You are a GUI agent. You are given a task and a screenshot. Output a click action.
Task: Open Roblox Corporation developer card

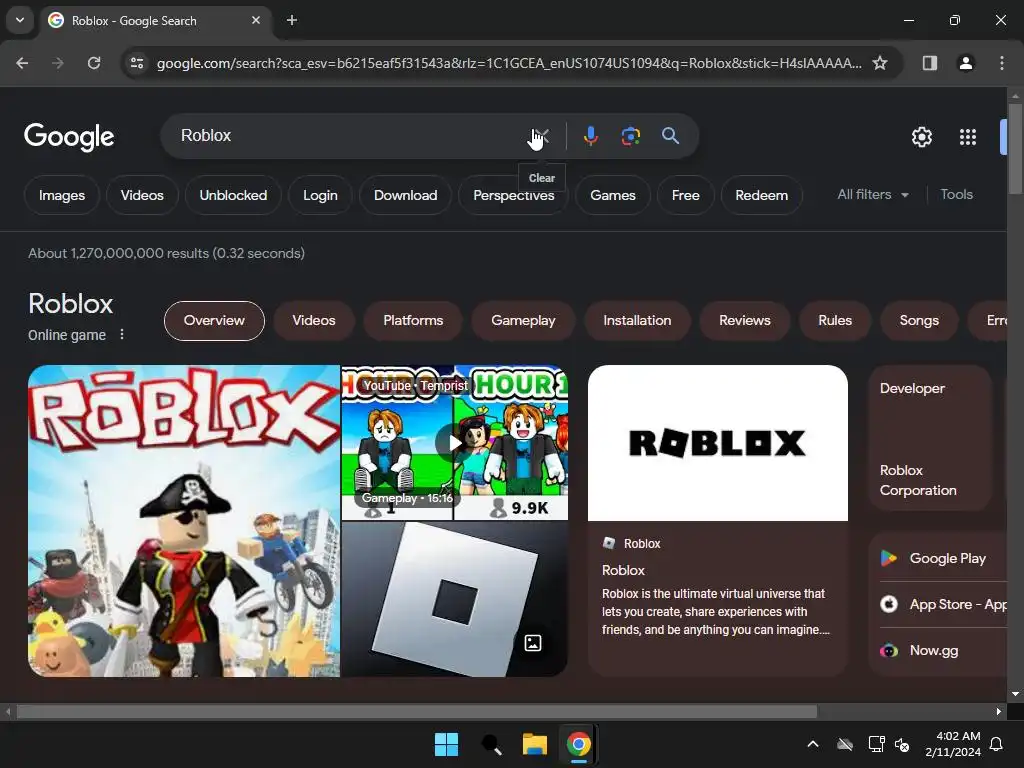click(930, 438)
